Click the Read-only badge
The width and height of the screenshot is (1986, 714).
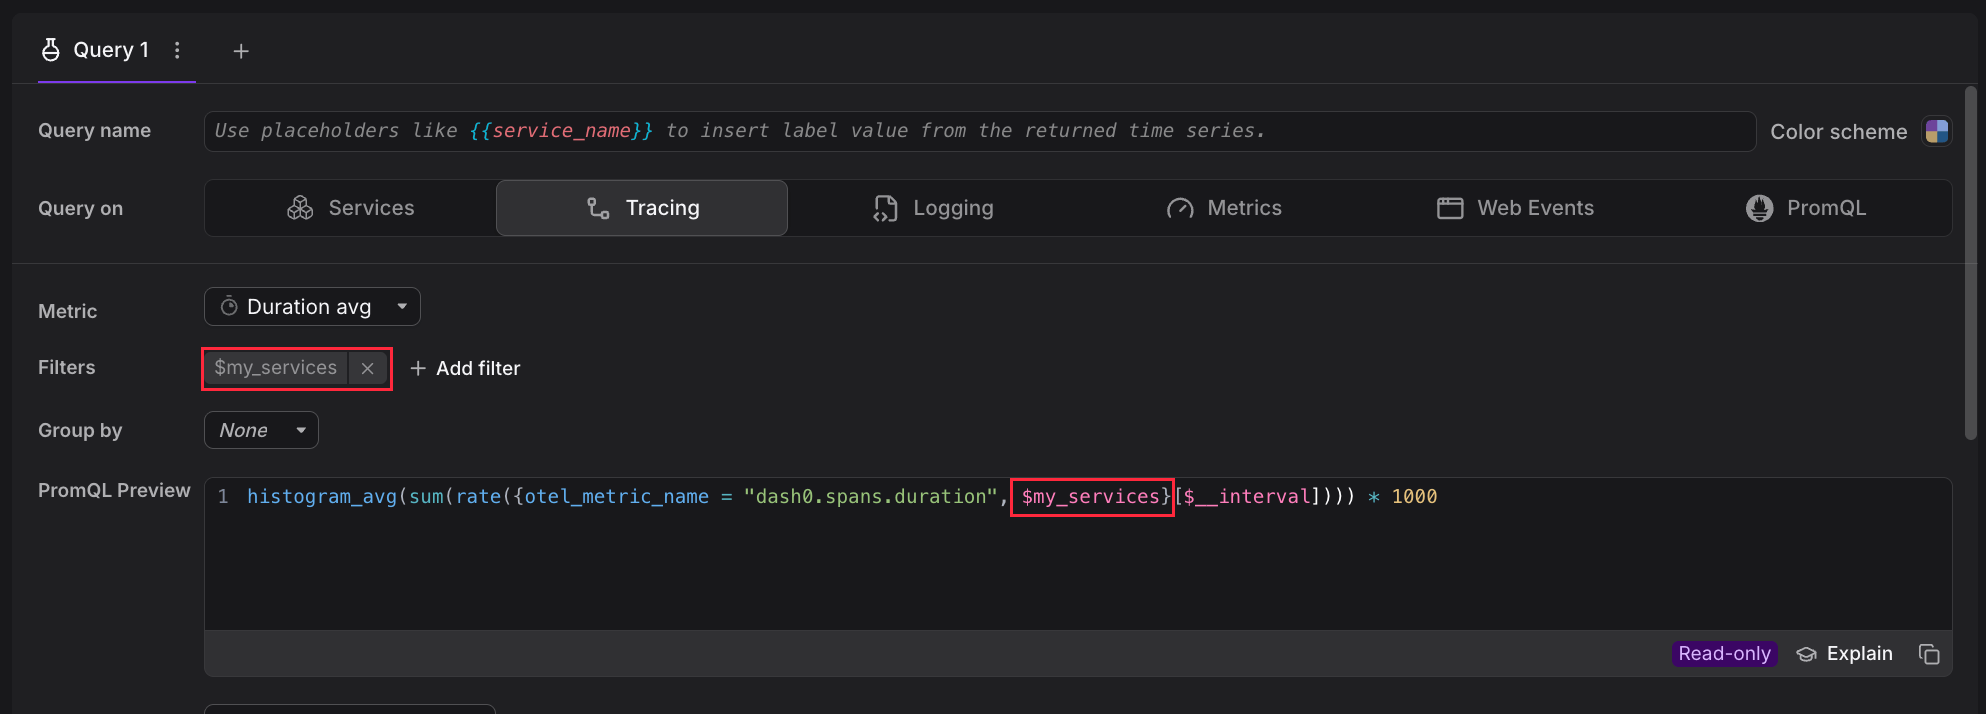1724,653
